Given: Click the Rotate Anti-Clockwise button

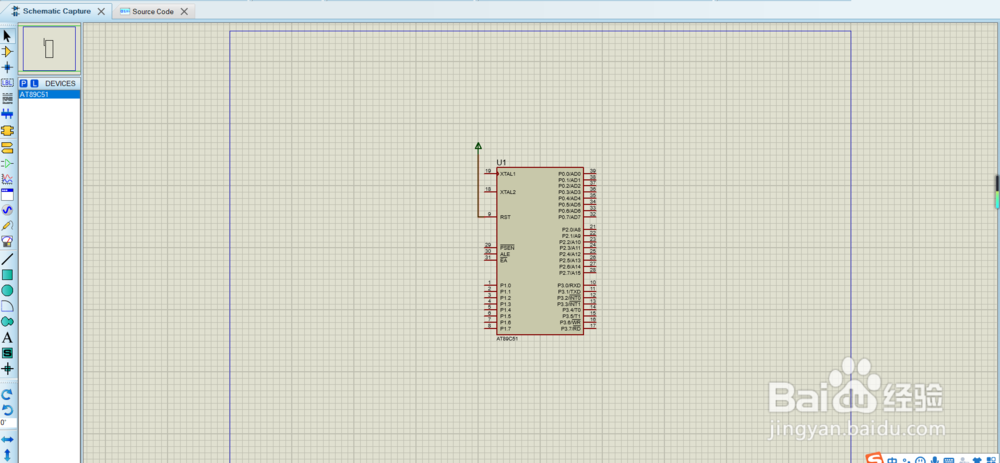Looking at the screenshot, I should pos(8,409).
